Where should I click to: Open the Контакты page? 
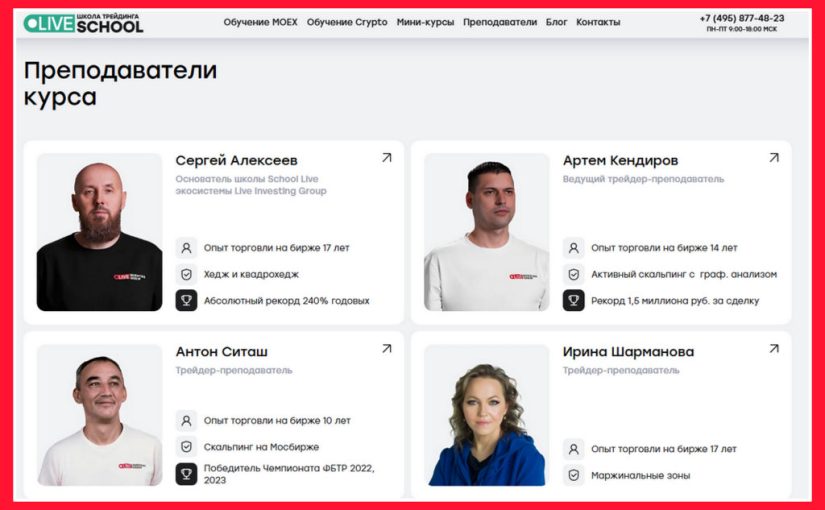click(598, 22)
